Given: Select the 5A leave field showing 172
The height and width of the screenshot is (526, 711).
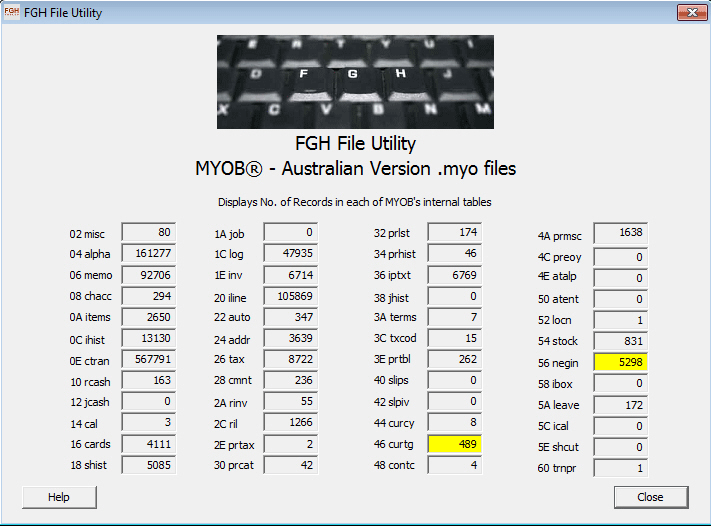Looking at the screenshot, I should tap(620, 405).
